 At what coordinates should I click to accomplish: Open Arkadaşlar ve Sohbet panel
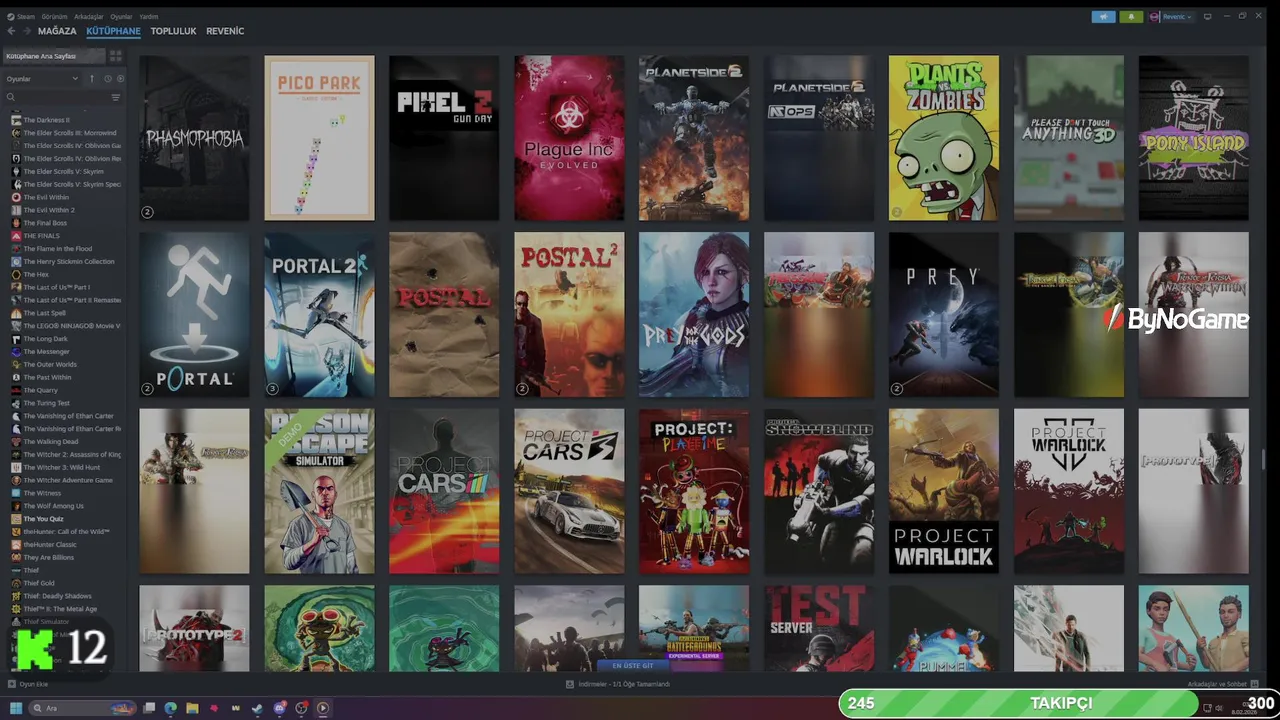click(x=1222, y=684)
